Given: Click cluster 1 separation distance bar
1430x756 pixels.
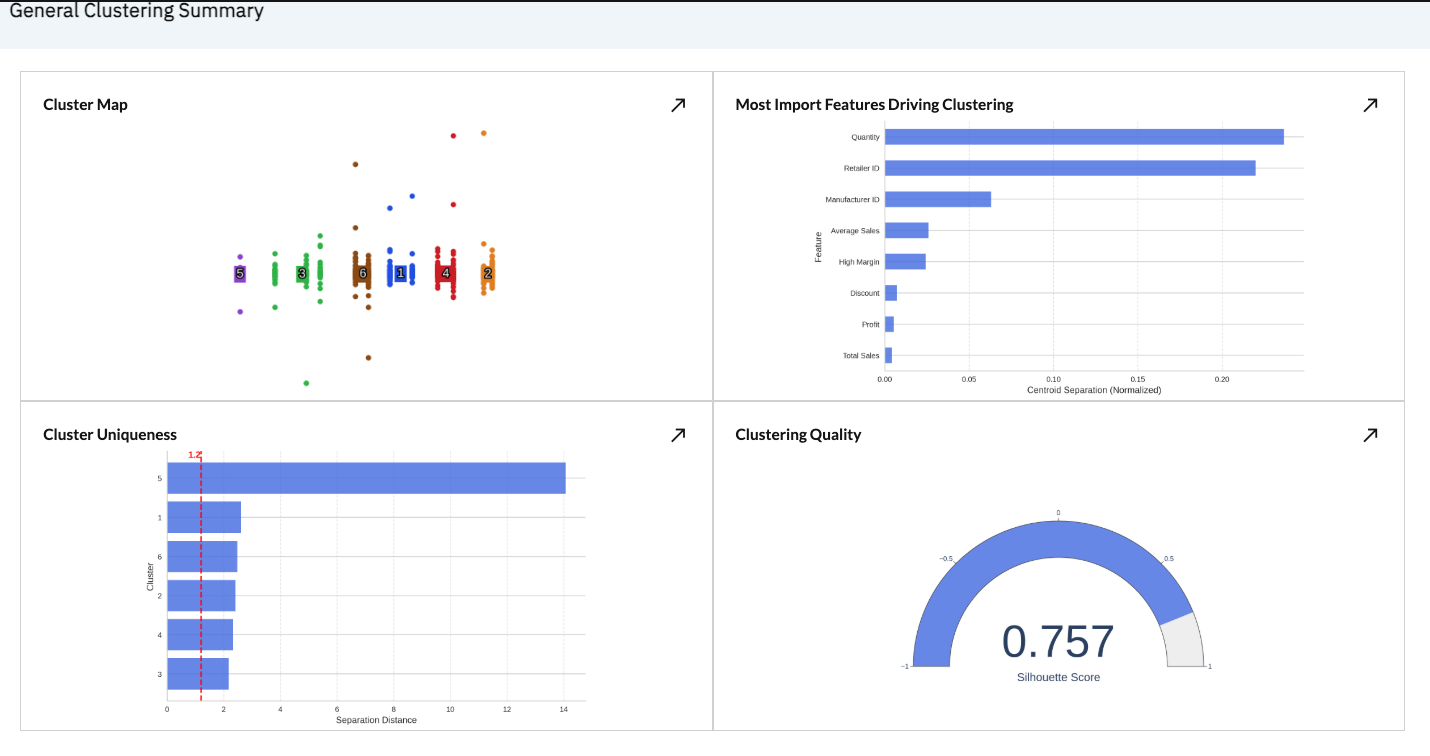Looking at the screenshot, I should [204, 517].
